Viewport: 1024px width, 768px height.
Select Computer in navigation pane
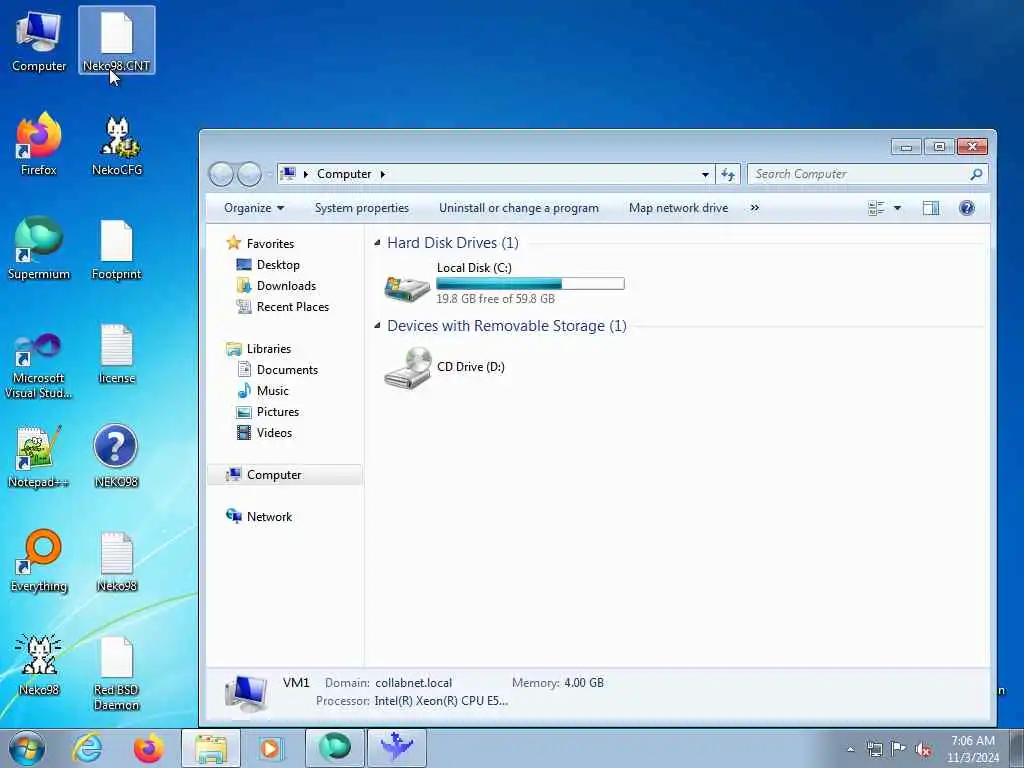(x=285, y=475)
